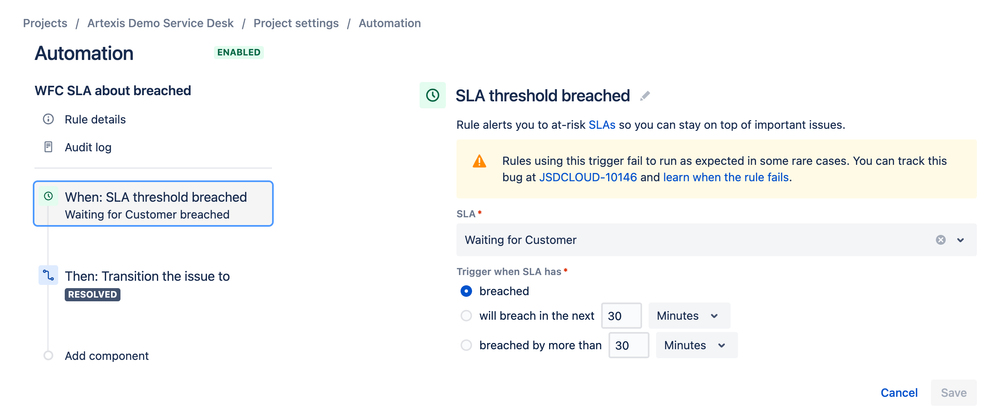
Task: Clear the Waiting for Customer SLA selection
Action: click(940, 240)
